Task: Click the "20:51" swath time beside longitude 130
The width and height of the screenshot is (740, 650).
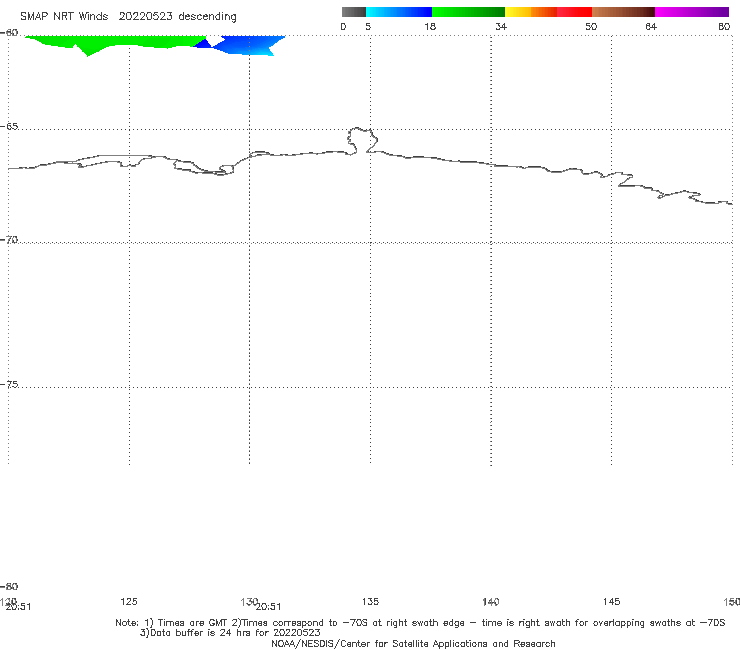Action: [269, 607]
